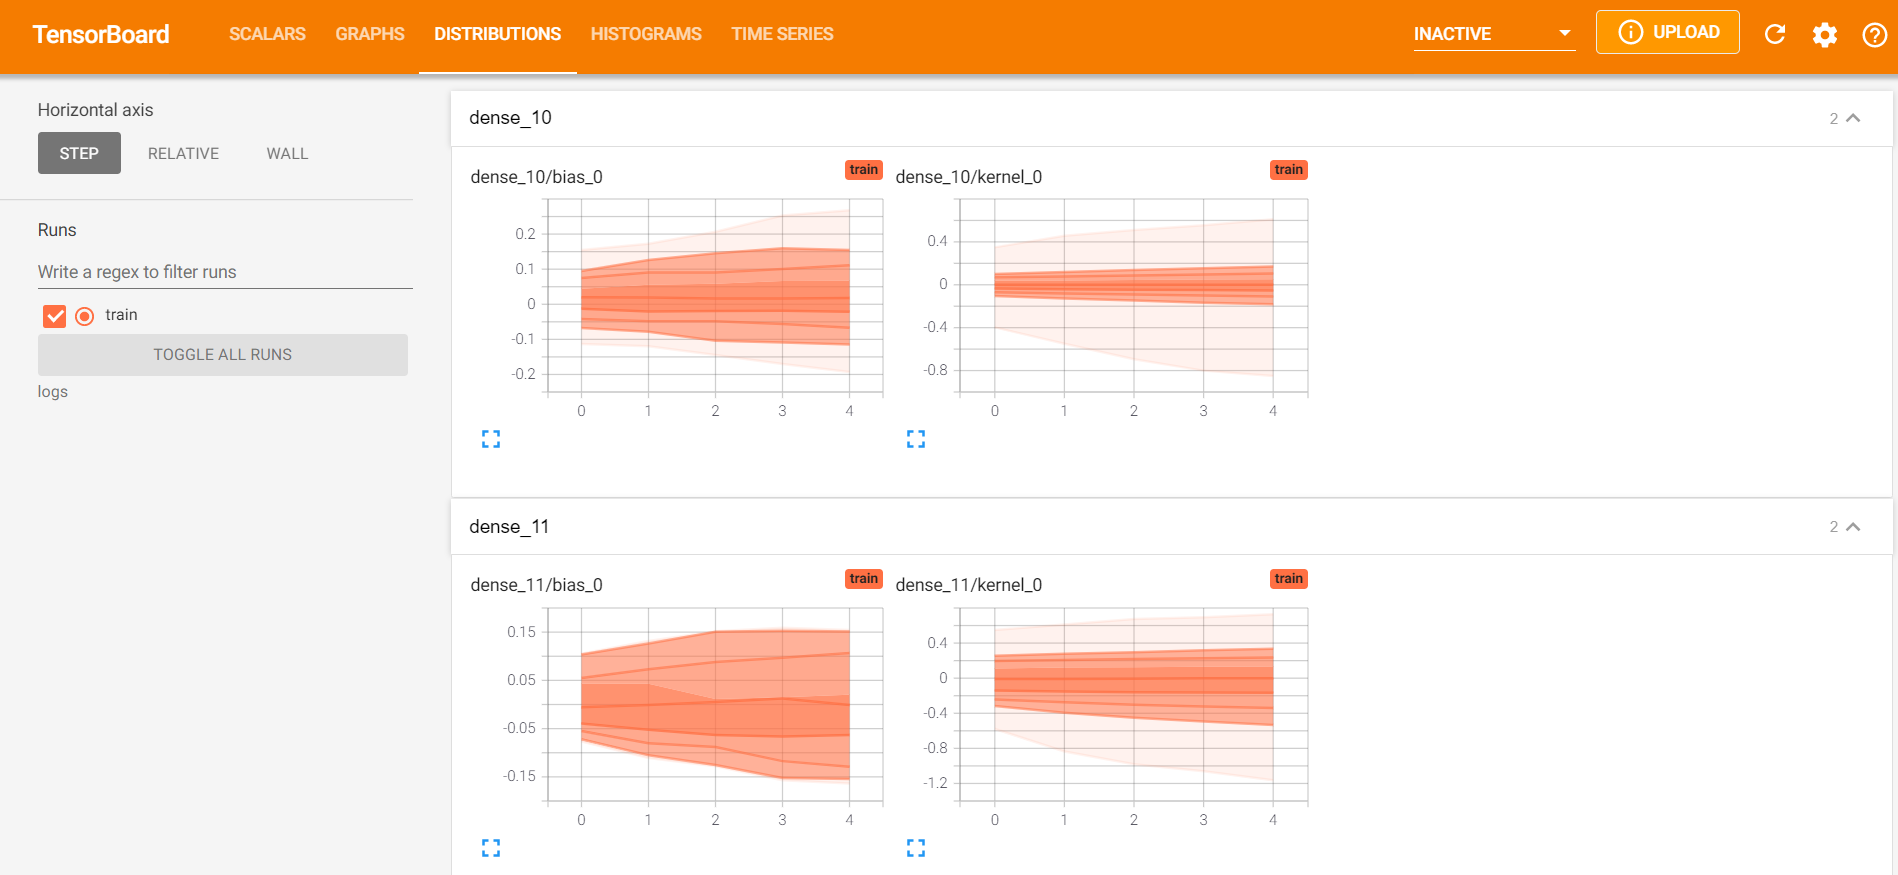Open the help question mark icon
1898x875 pixels.
click(x=1874, y=35)
